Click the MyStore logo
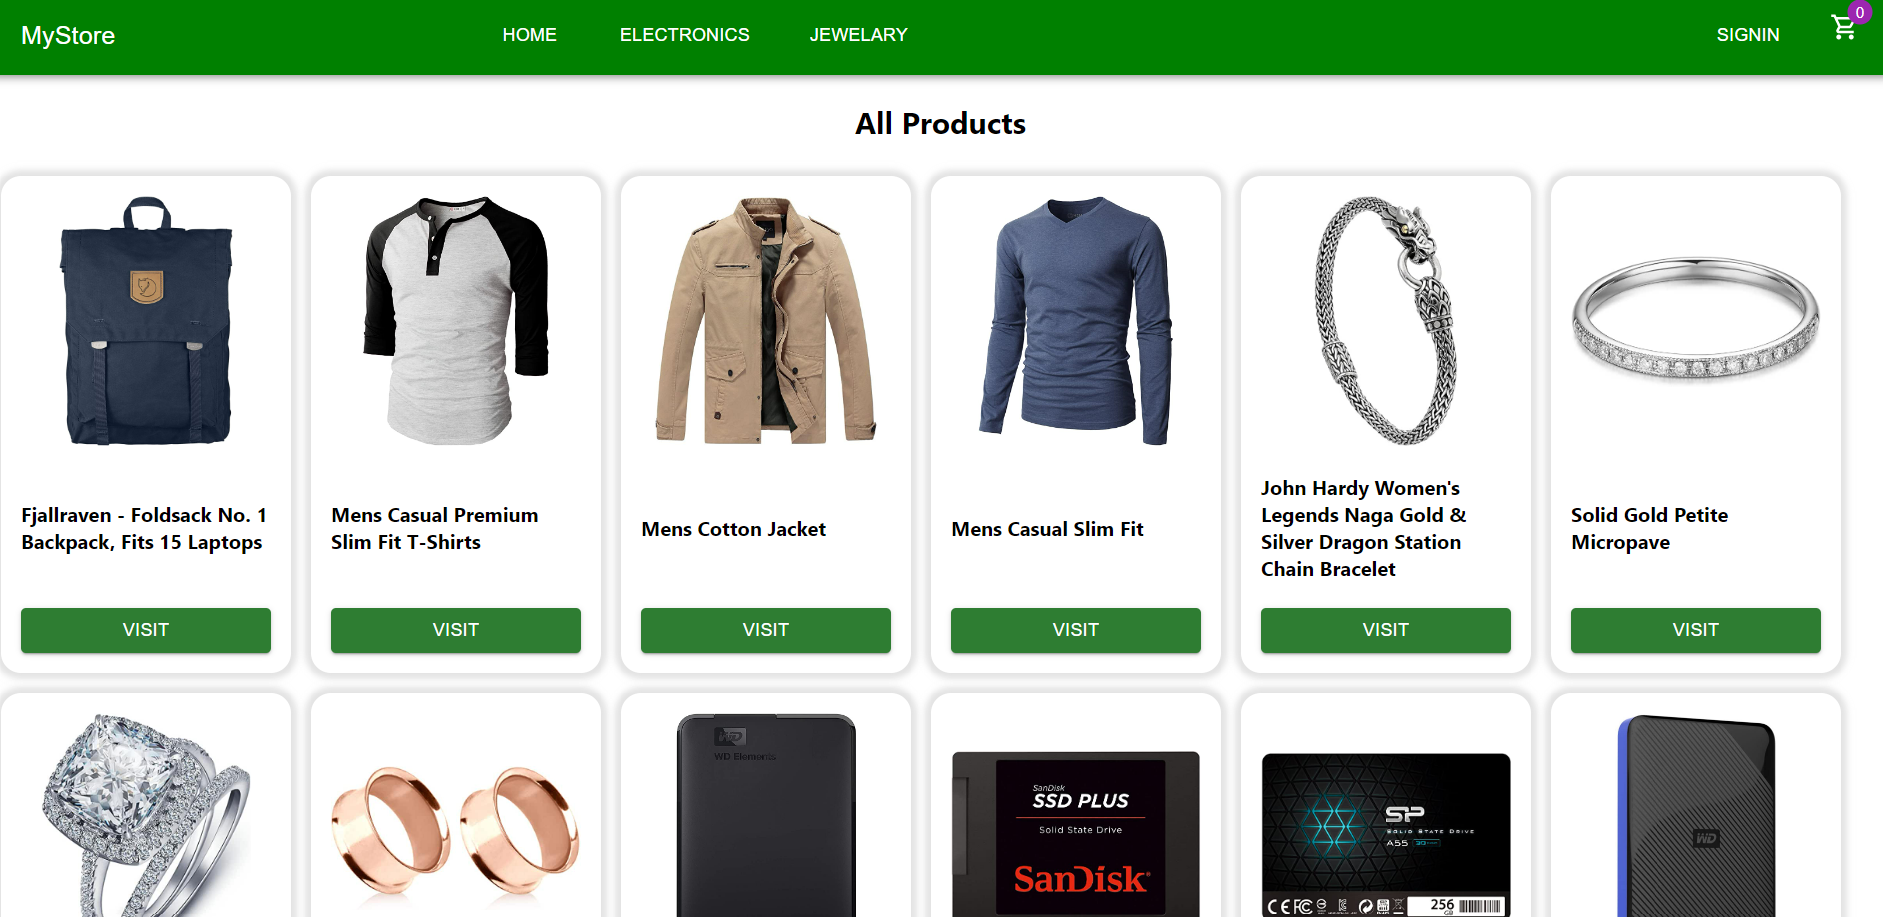 coord(68,36)
